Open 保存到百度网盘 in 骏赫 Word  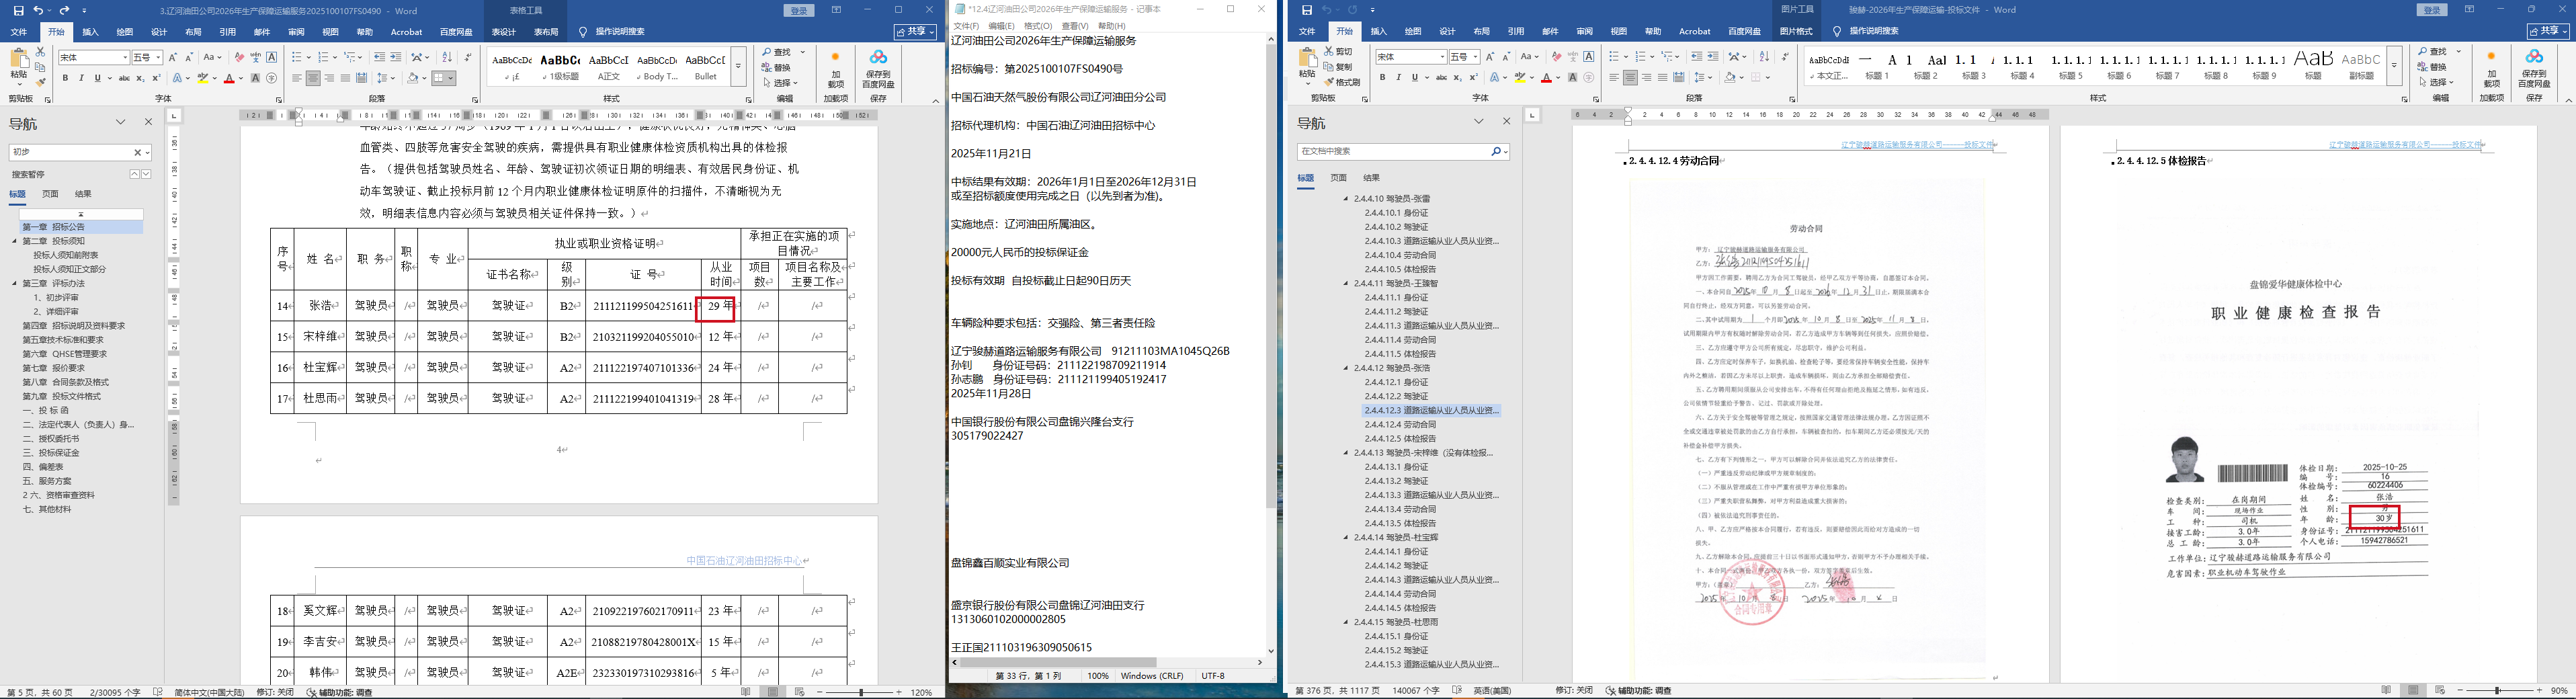2534,69
